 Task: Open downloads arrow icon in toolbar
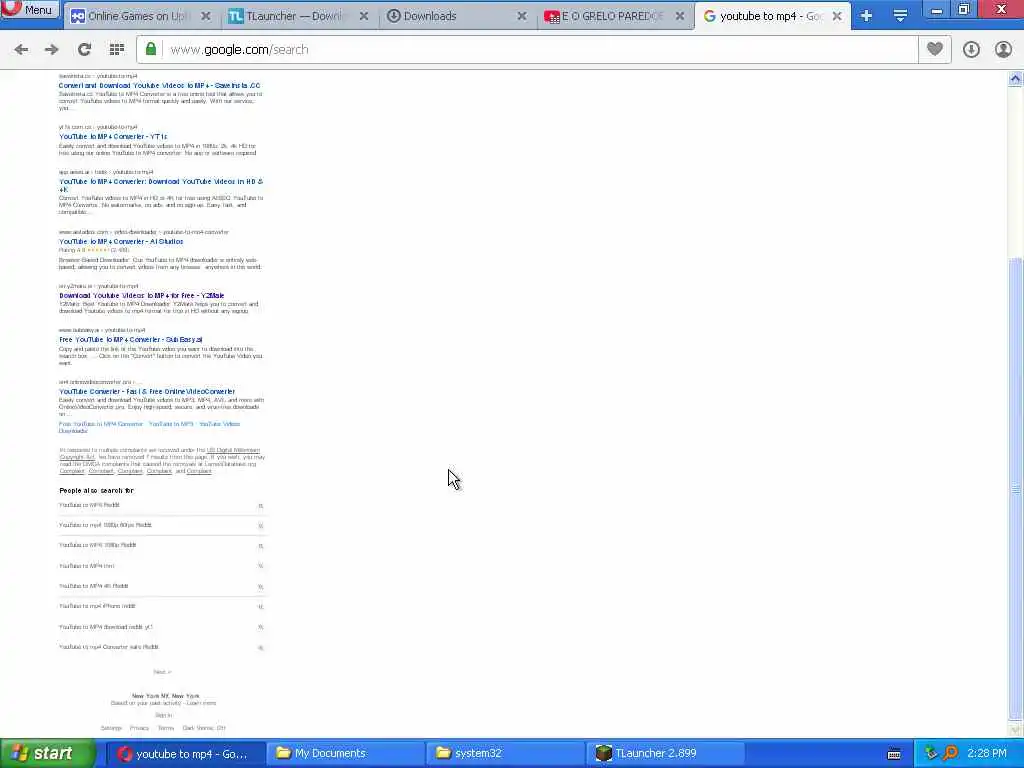[x=971, y=50]
